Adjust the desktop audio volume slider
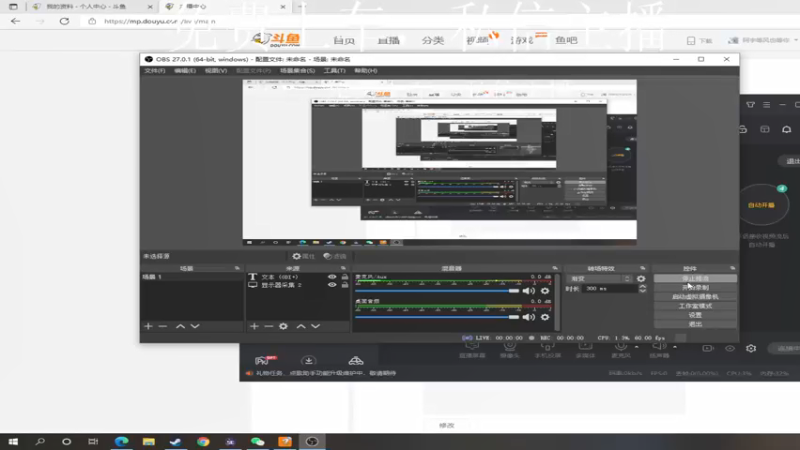The image size is (800, 450). (437, 317)
